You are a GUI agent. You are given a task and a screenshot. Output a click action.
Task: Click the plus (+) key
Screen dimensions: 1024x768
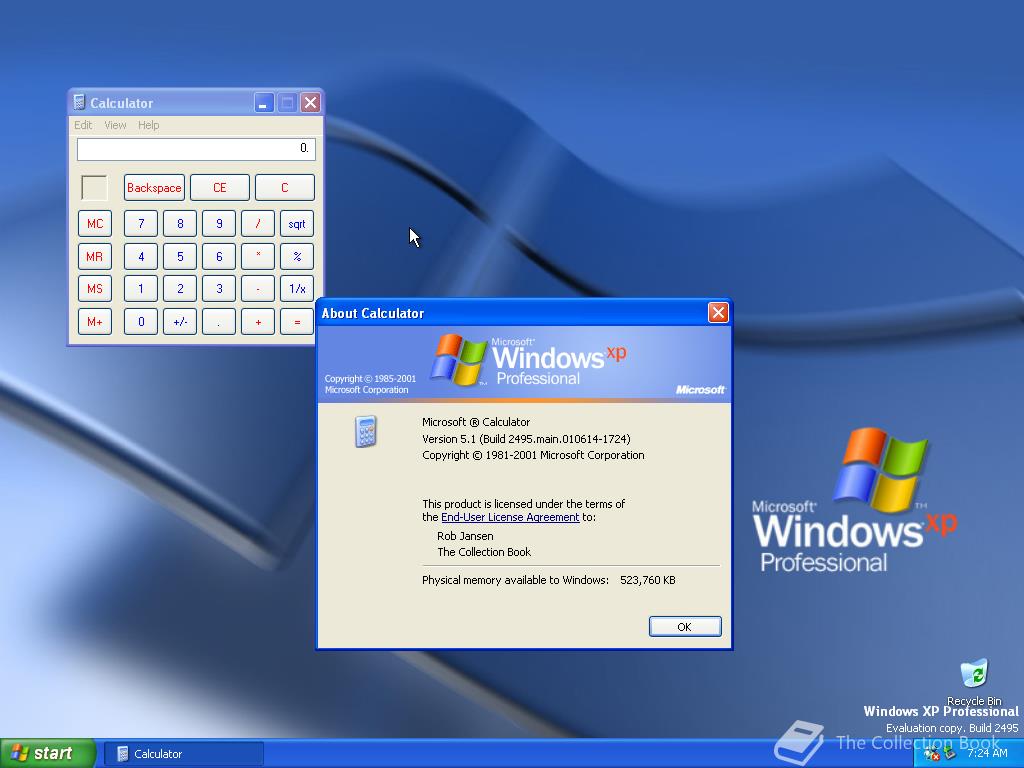point(258,321)
